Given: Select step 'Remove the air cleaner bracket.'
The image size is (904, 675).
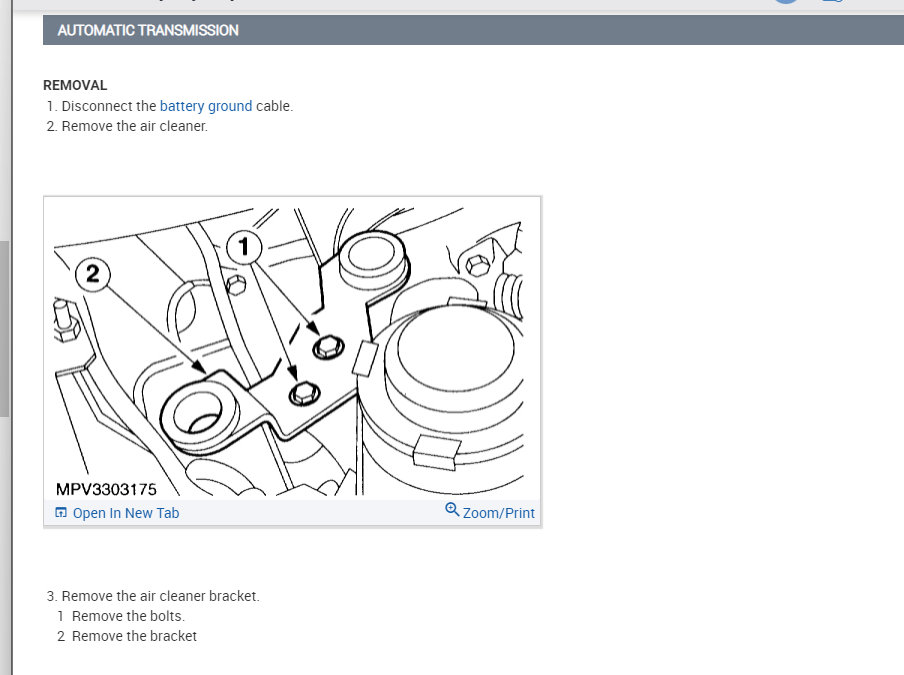Looking at the screenshot, I should (x=160, y=596).
